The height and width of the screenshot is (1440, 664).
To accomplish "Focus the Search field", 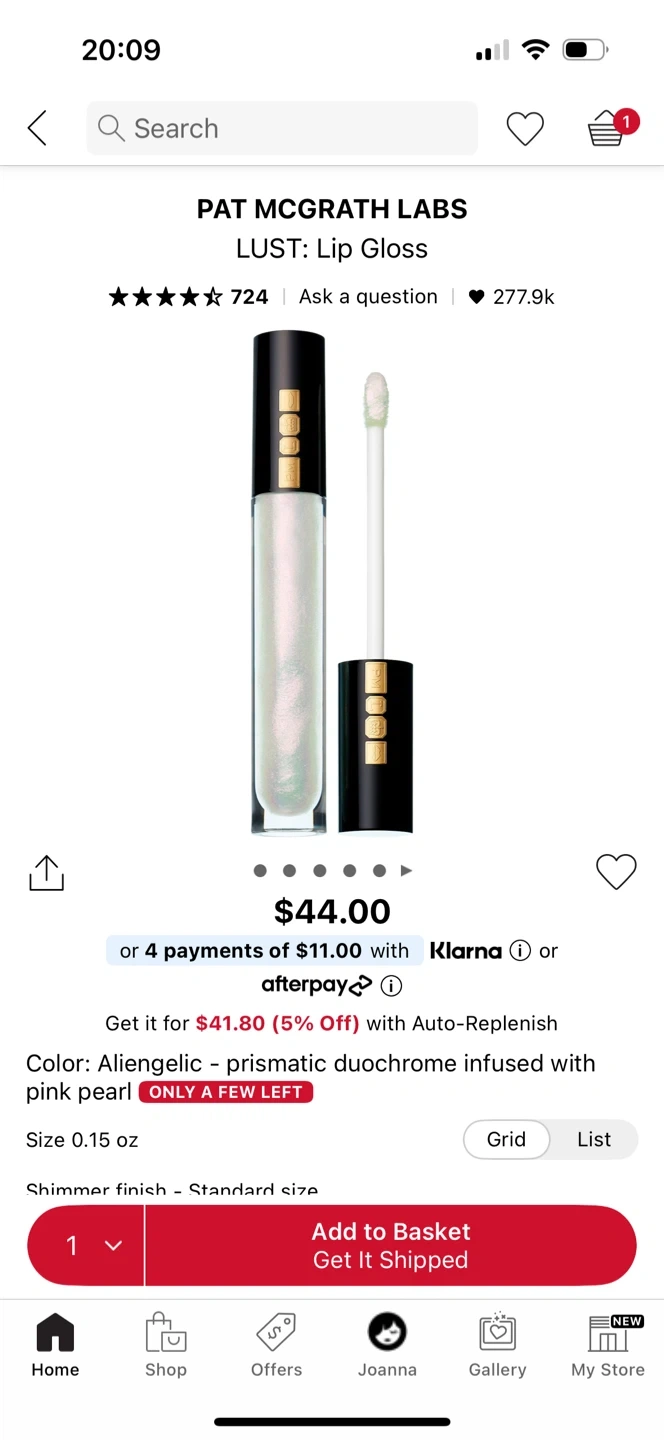I will point(282,128).
